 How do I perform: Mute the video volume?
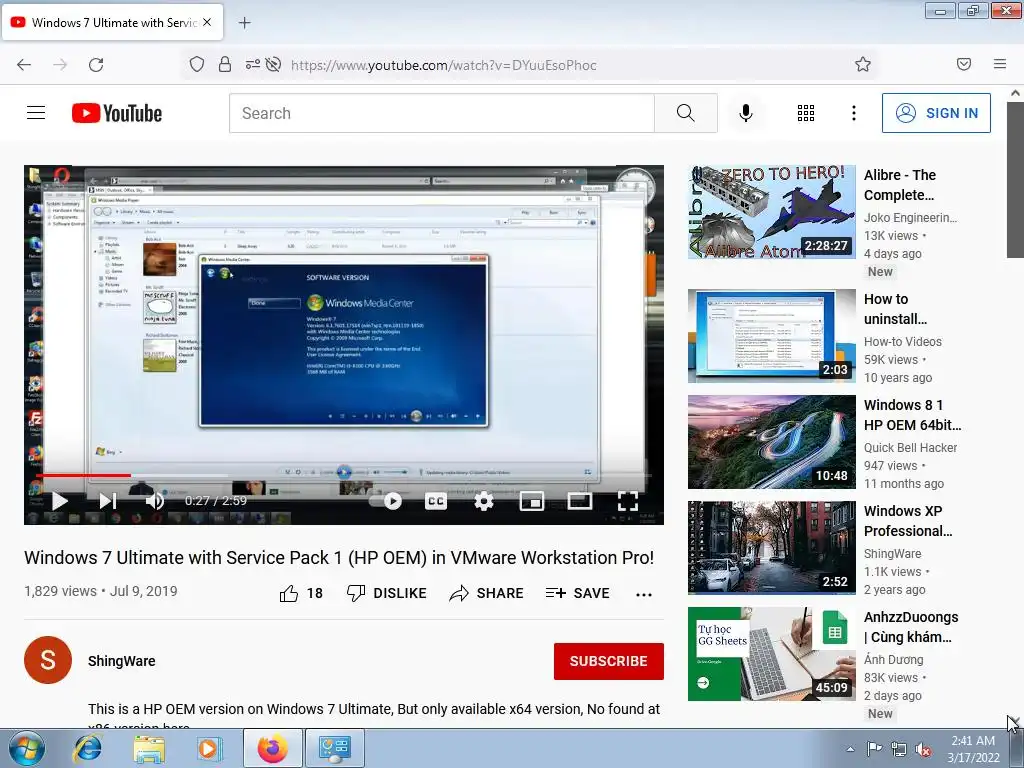pyautogui.click(x=155, y=501)
